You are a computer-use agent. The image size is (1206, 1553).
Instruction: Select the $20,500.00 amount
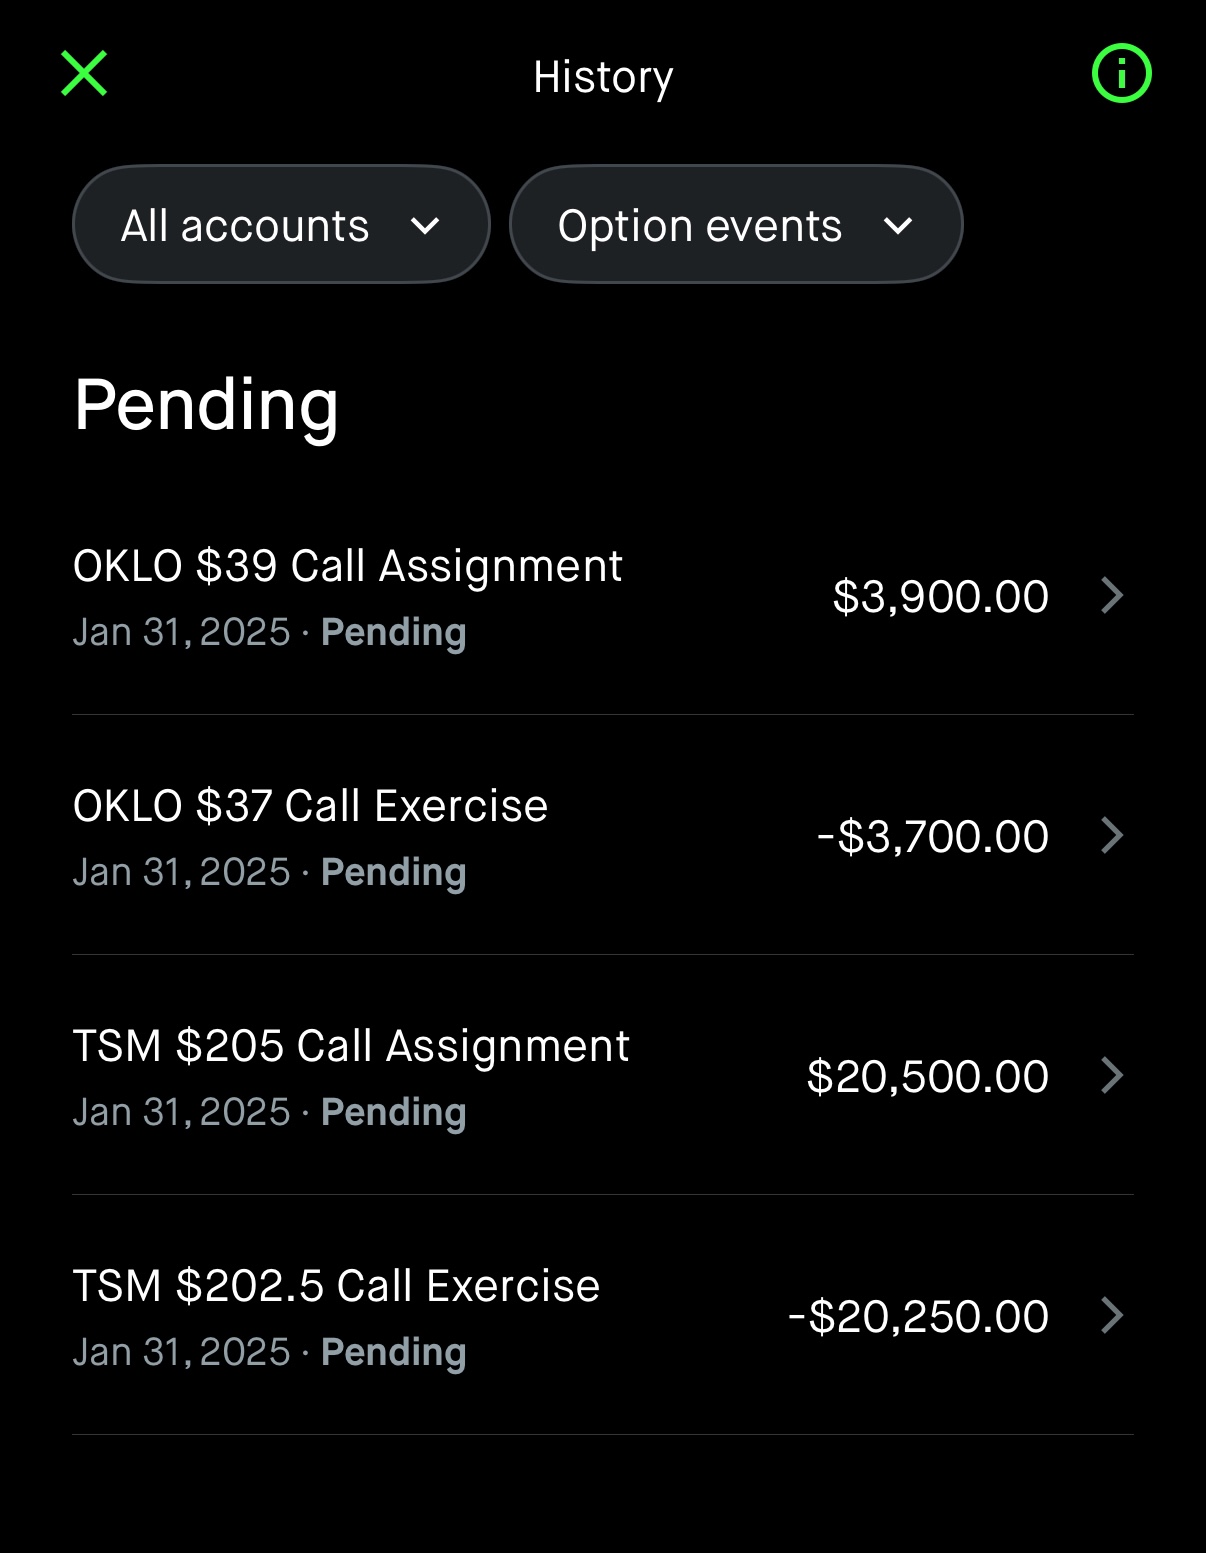click(927, 1077)
